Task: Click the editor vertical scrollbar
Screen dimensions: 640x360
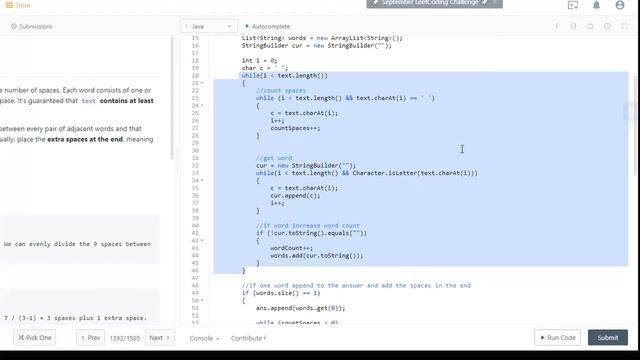Action: pyautogui.click(x=636, y=127)
